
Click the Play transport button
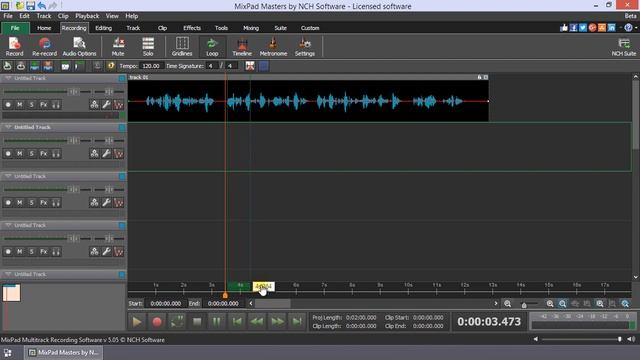tap(137, 322)
